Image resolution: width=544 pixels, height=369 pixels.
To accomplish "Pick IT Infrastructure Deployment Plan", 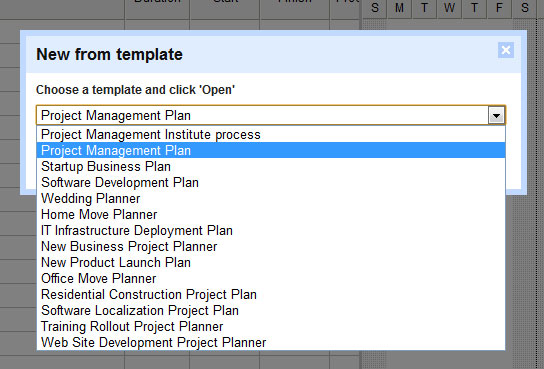I will (x=271, y=230).
